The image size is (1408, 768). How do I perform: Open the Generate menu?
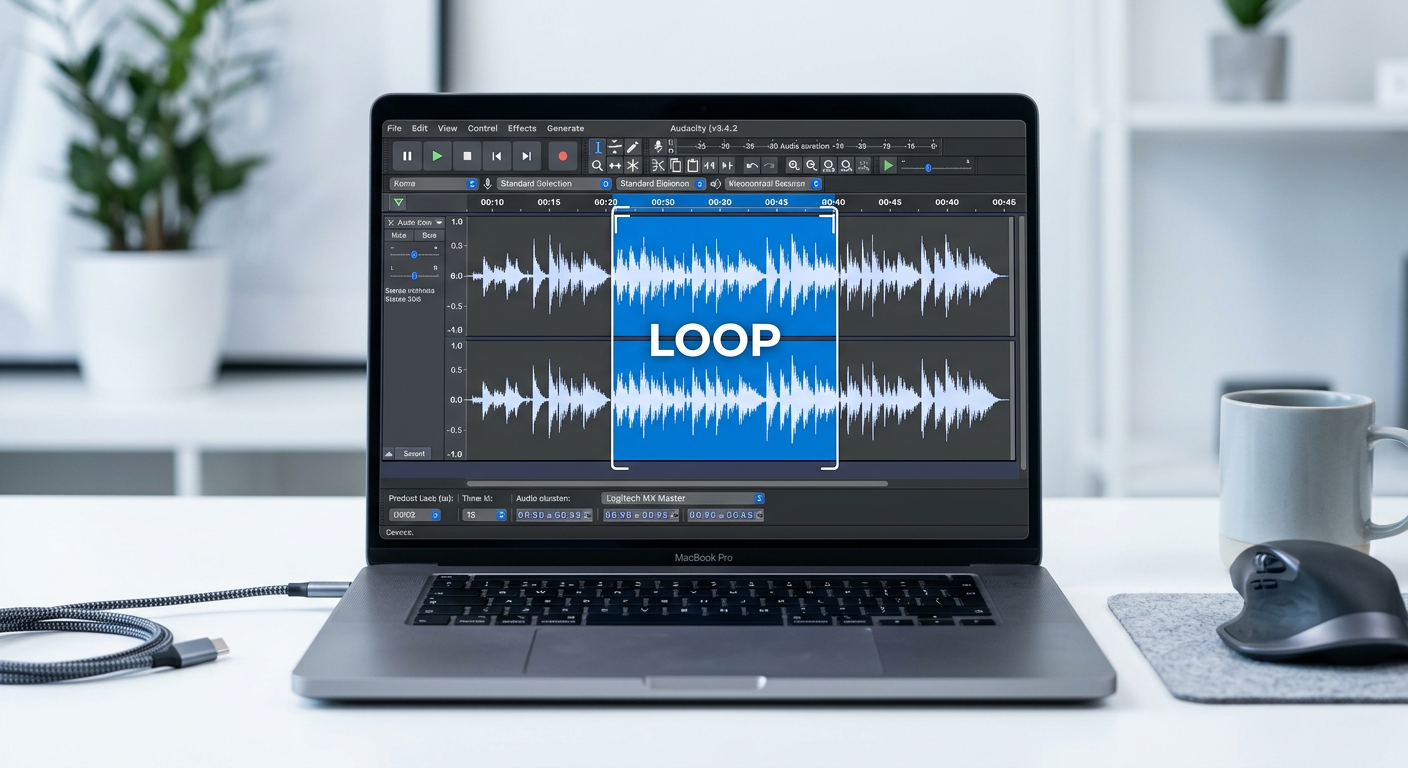point(565,128)
